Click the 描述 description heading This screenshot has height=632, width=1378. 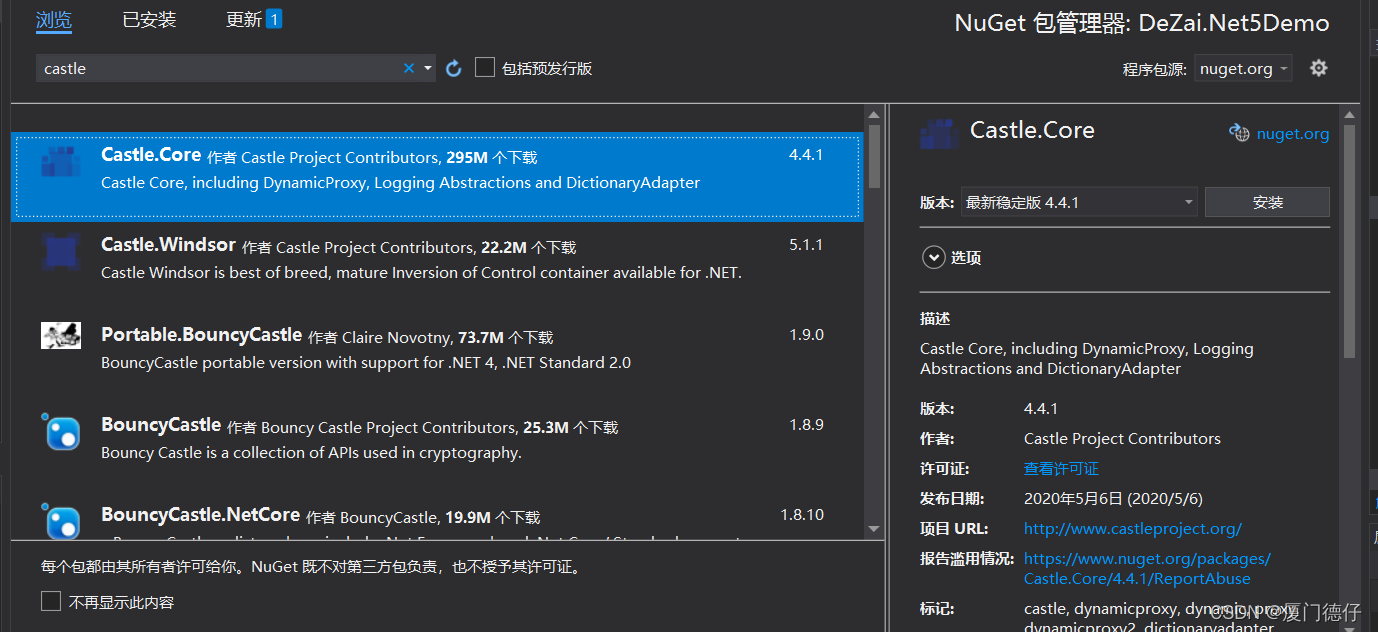pyautogui.click(x=935, y=318)
